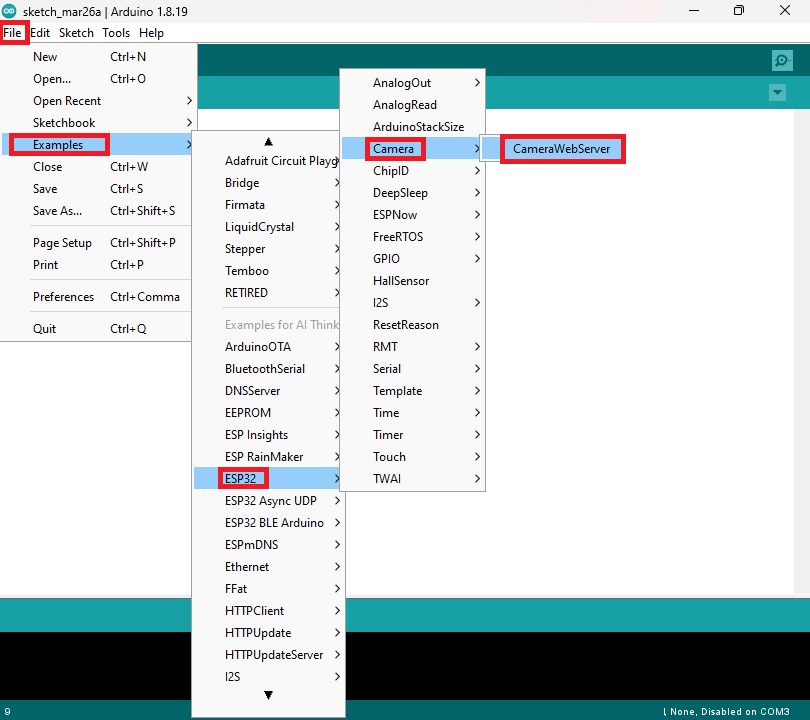The image size is (810, 720).
Task: Select the Examples menu entry
Action: tap(98, 145)
